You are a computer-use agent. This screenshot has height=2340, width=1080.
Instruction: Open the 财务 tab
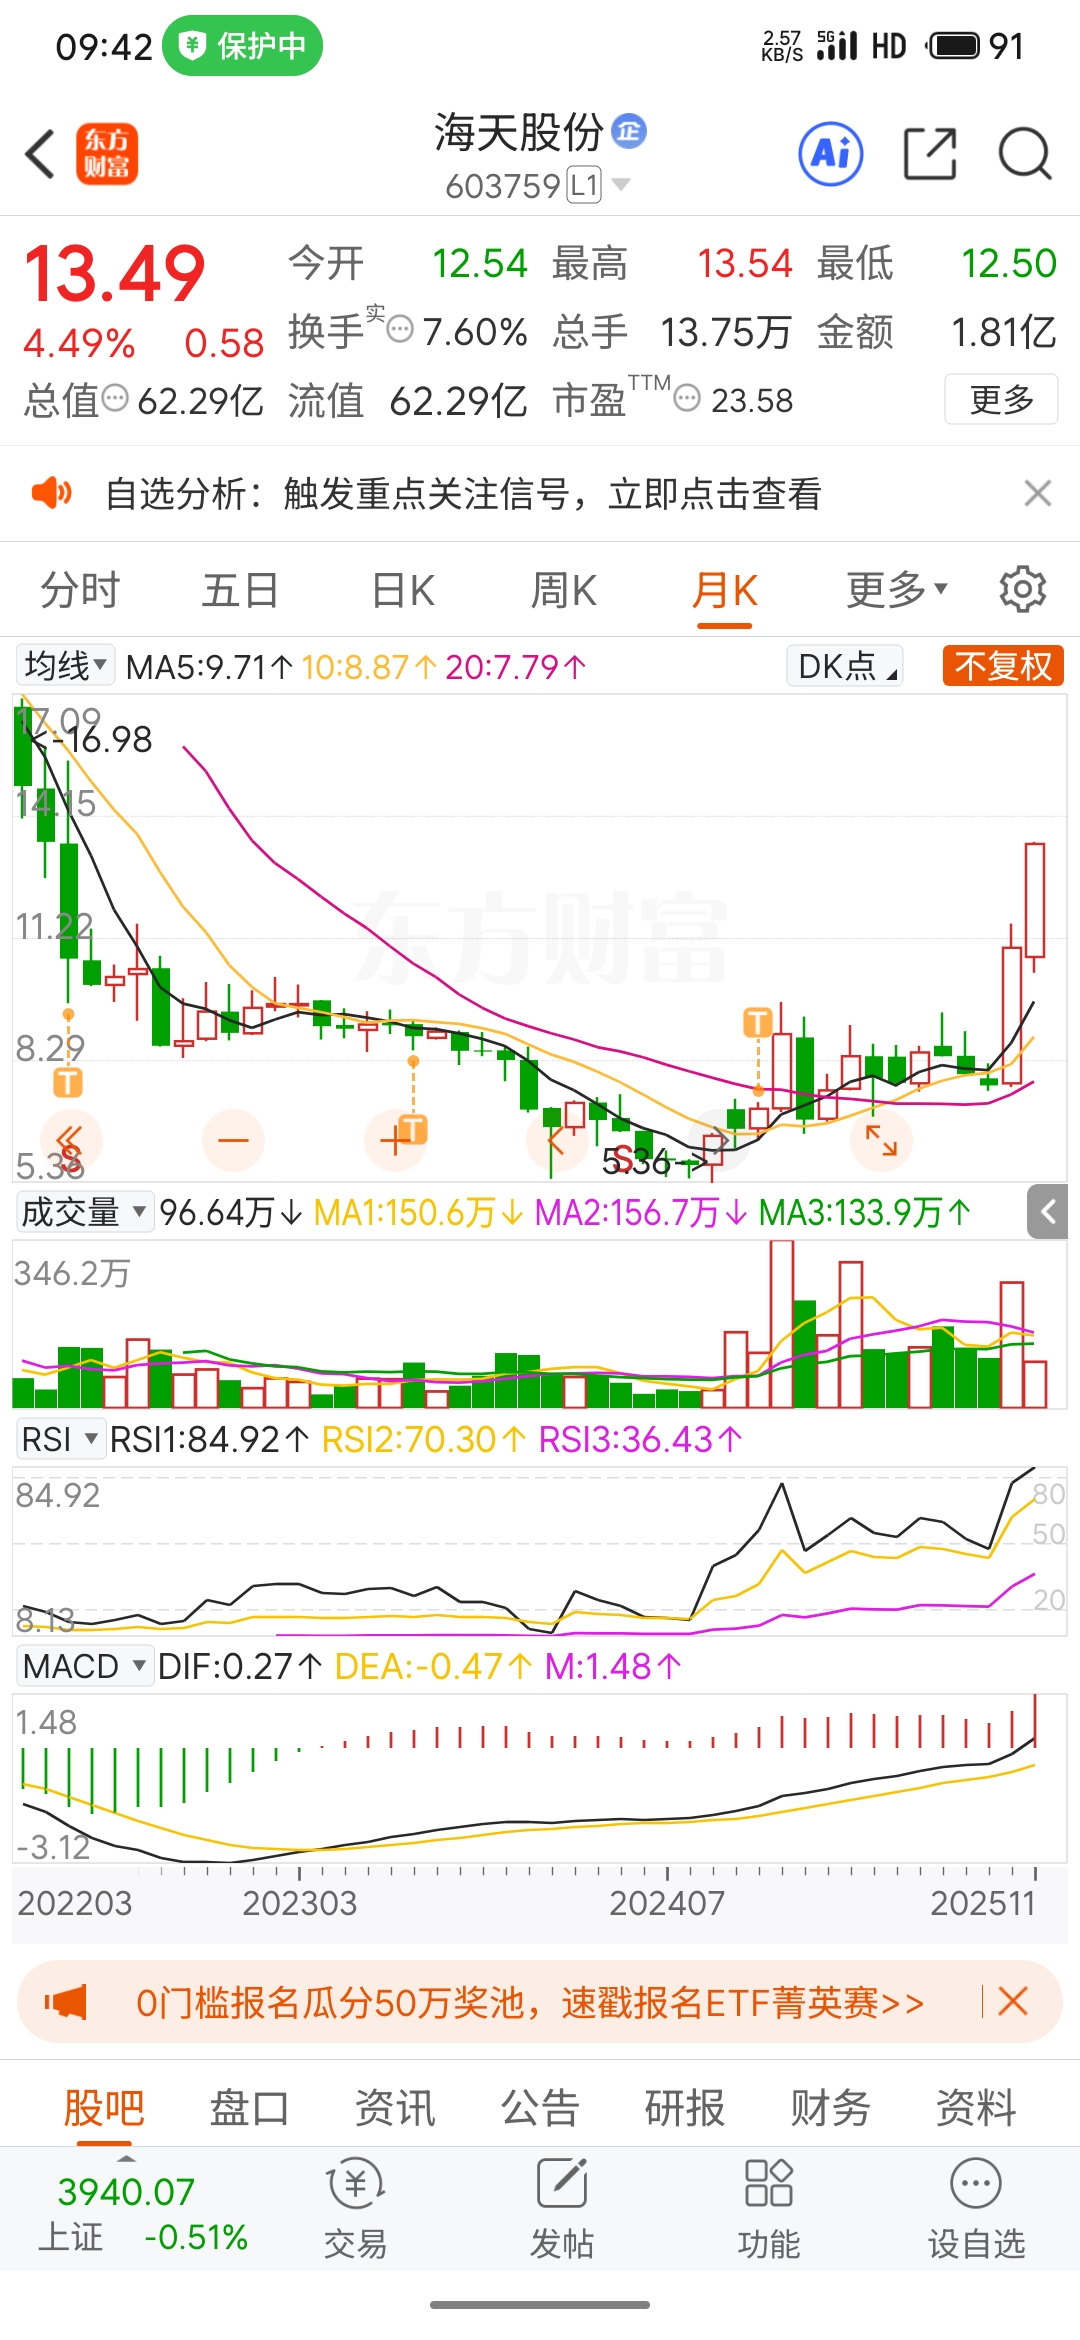point(830,2107)
